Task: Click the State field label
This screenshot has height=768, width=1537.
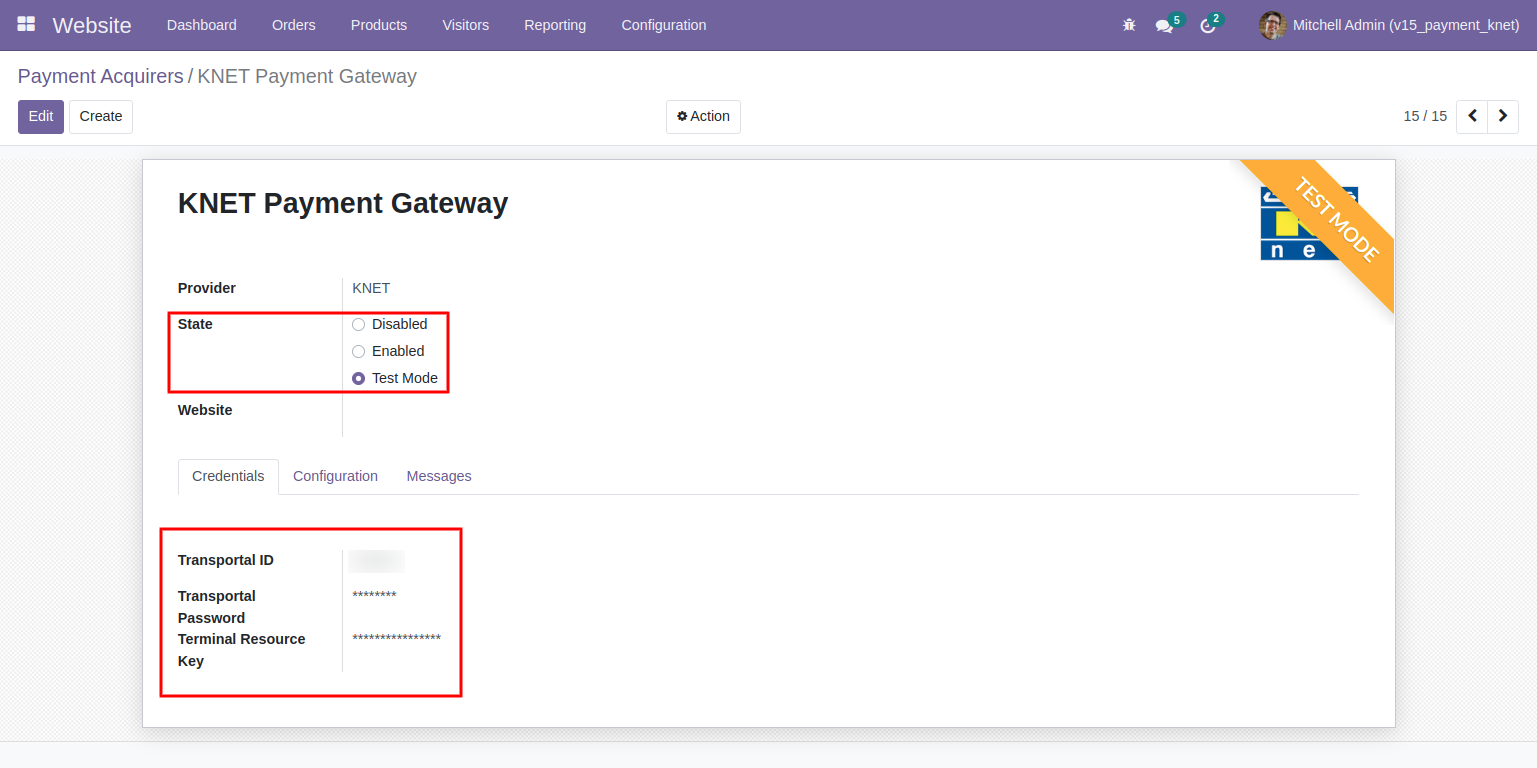Action: click(x=195, y=324)
